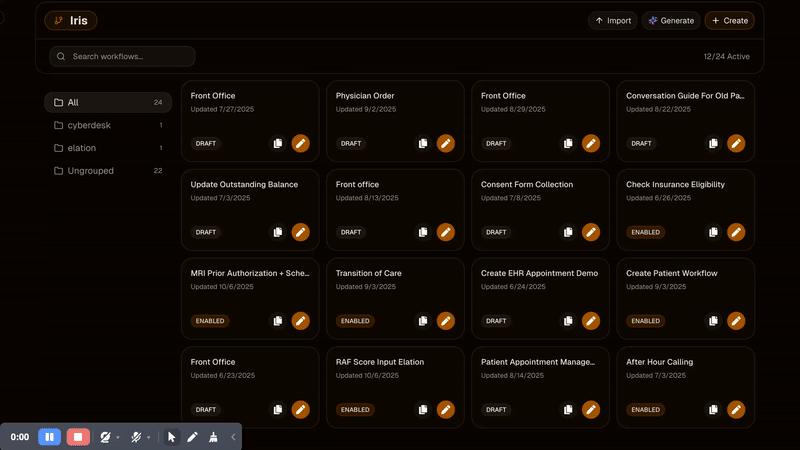Click the Iris branch logo icon

(x=59, y=20)
